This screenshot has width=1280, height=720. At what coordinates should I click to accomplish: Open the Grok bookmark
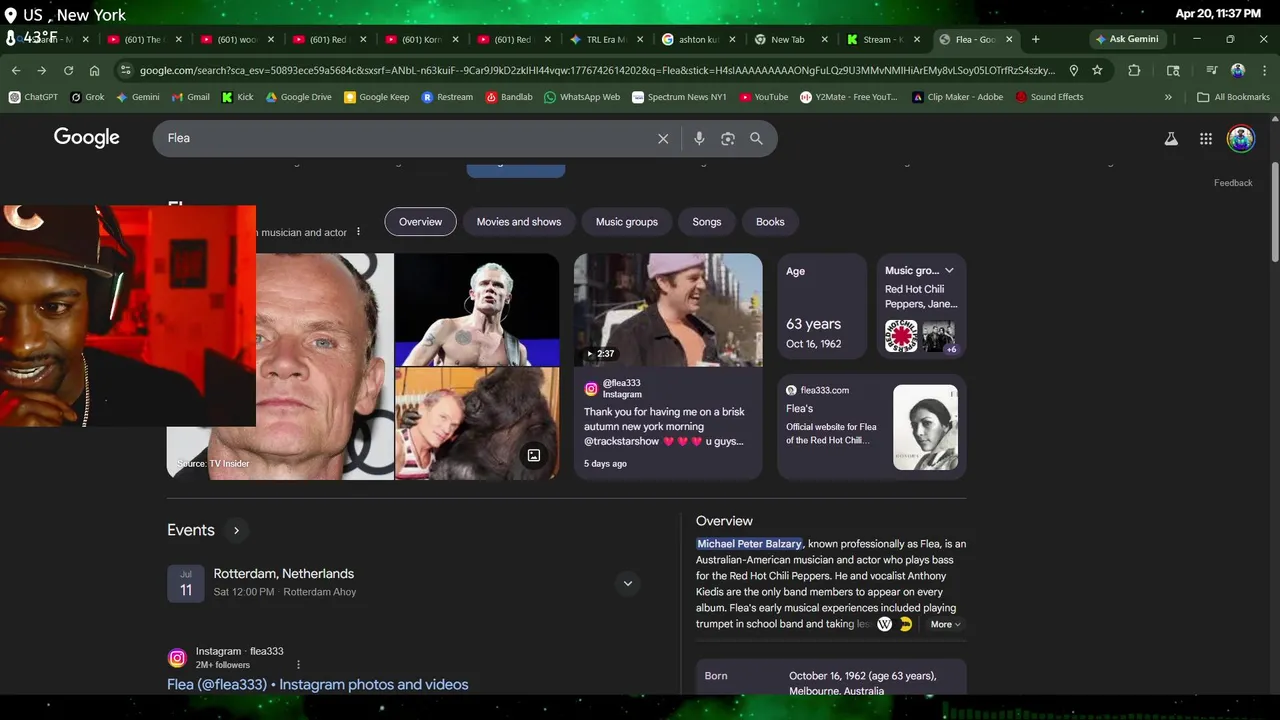[x=87, y=97]
